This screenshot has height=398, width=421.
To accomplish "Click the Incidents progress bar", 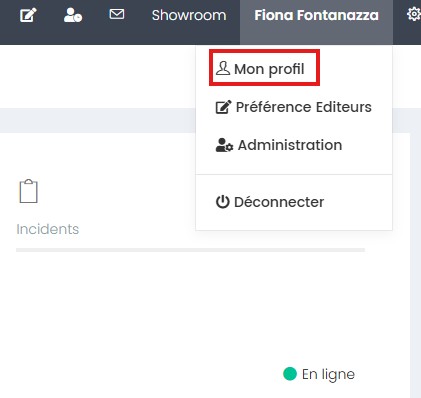I will click(190, 250).
